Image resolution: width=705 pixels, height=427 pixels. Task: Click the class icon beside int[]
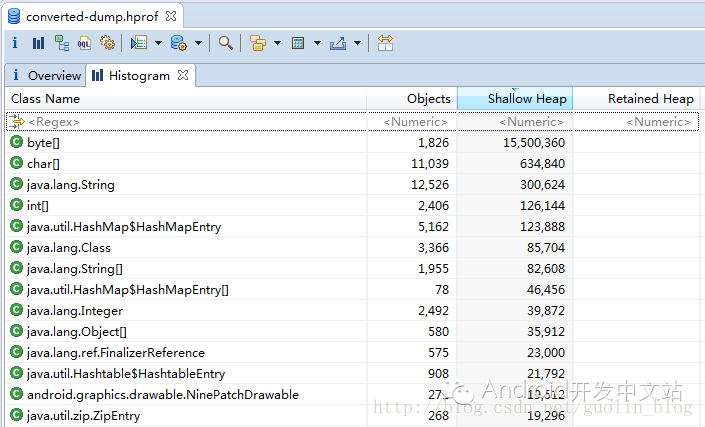click(17, 205)
